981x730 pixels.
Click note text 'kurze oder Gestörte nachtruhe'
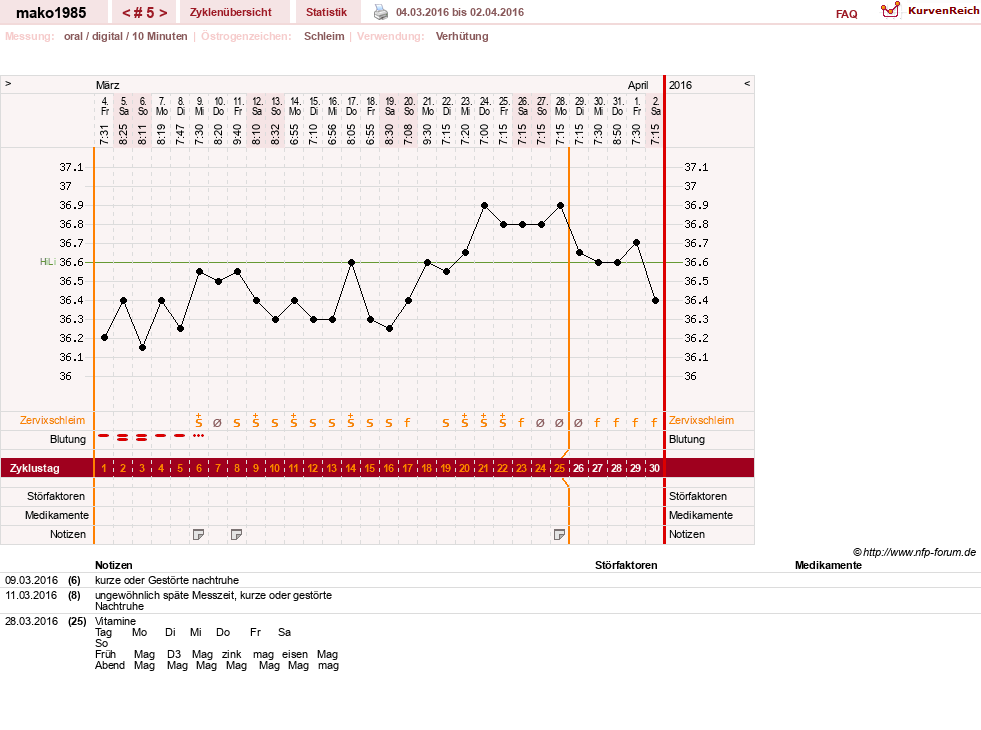click(167, 580)
